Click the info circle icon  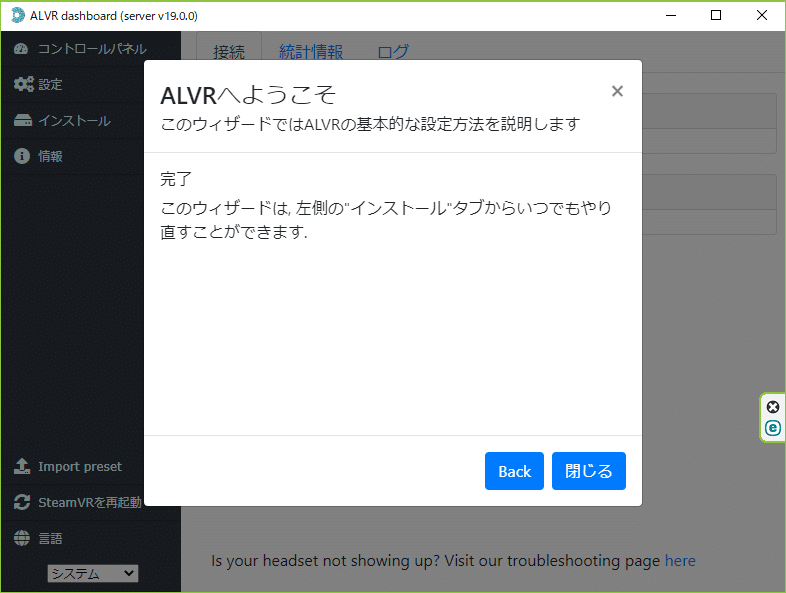click(22, 156)
